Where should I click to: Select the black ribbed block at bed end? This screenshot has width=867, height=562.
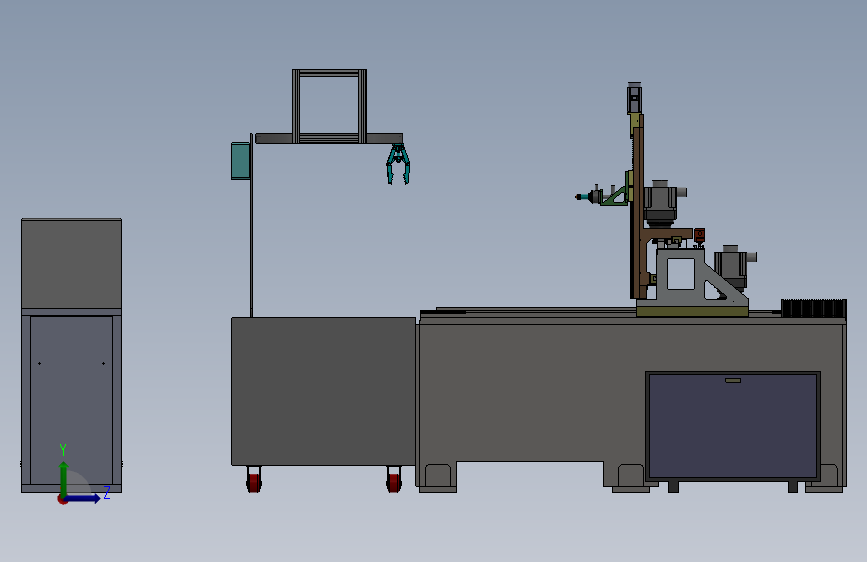pos(813,308)
